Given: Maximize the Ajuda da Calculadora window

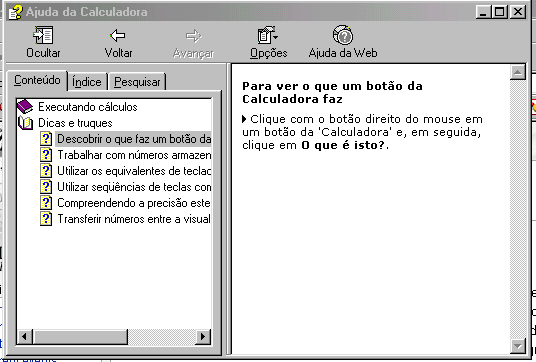Looking at the screenshot, I should click(x=499, y=12).
